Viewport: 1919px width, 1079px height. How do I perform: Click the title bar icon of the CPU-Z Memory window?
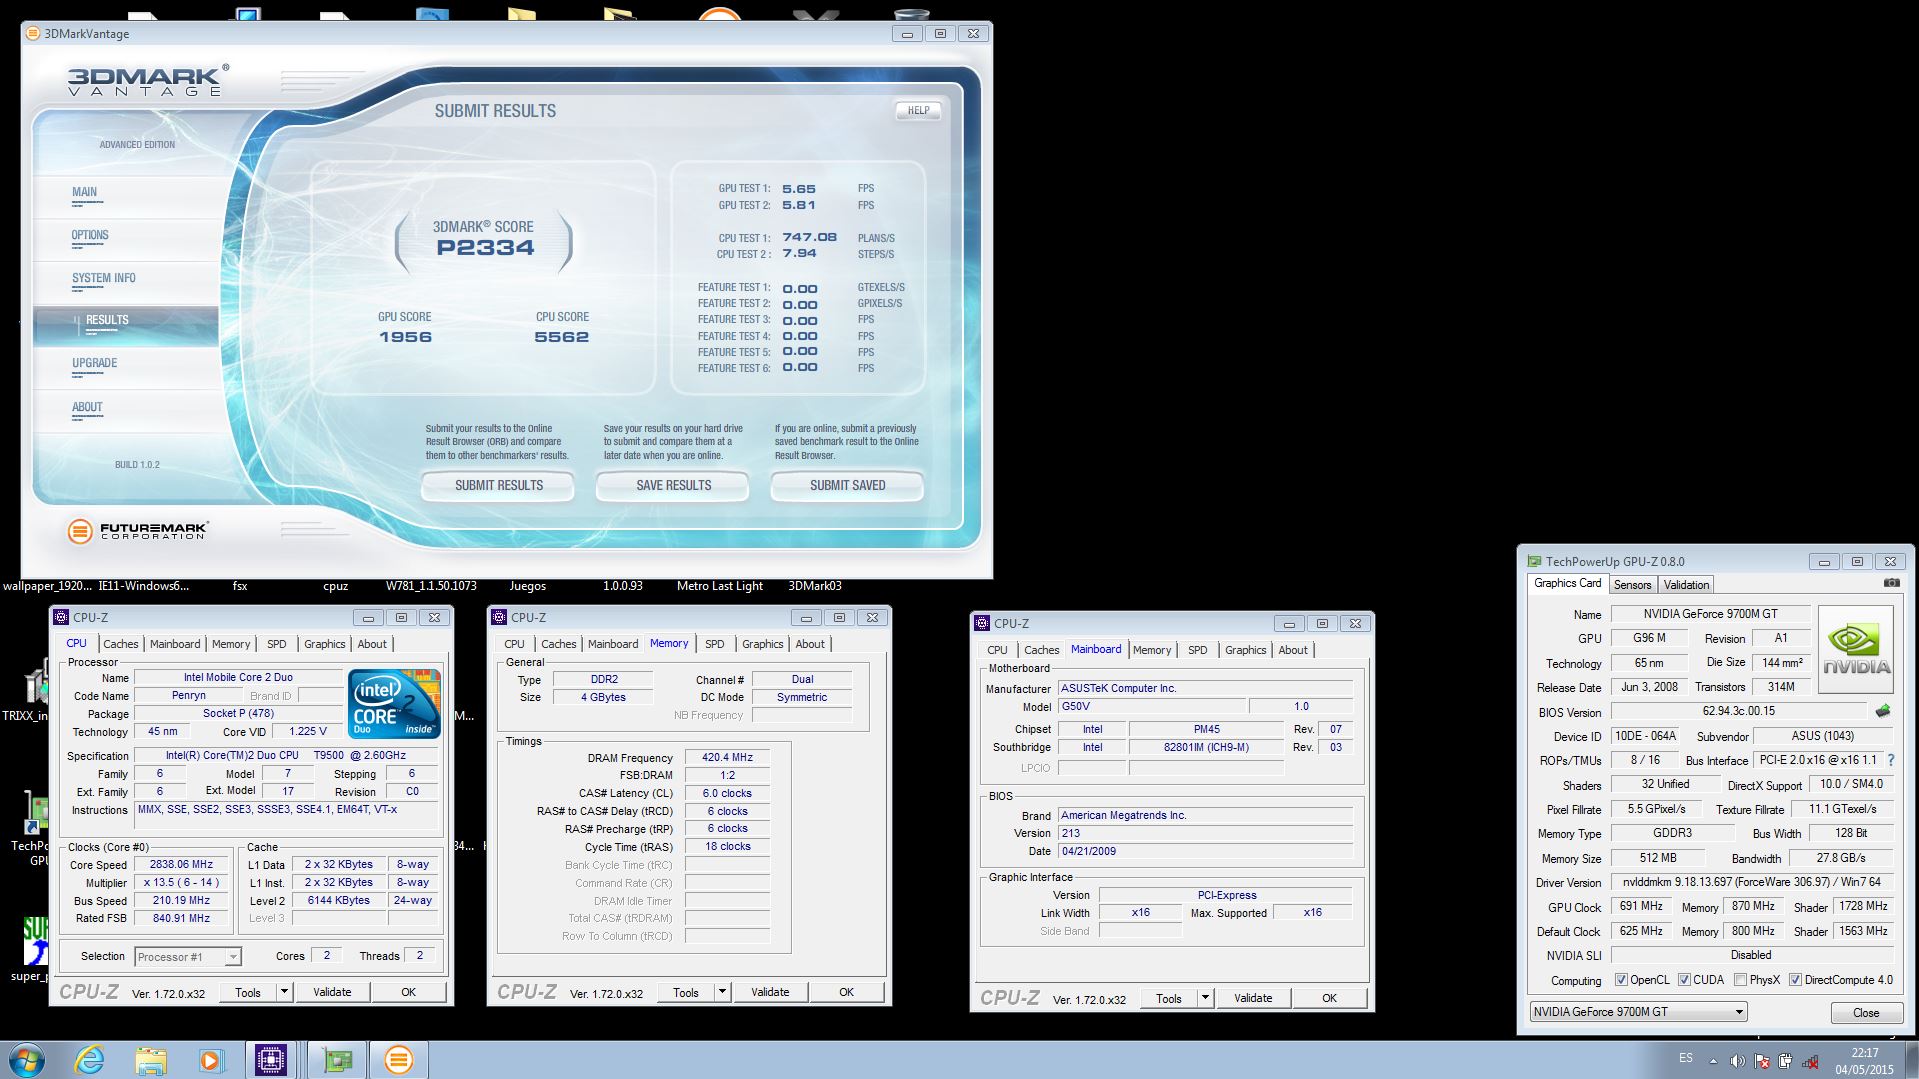[499, 618]
